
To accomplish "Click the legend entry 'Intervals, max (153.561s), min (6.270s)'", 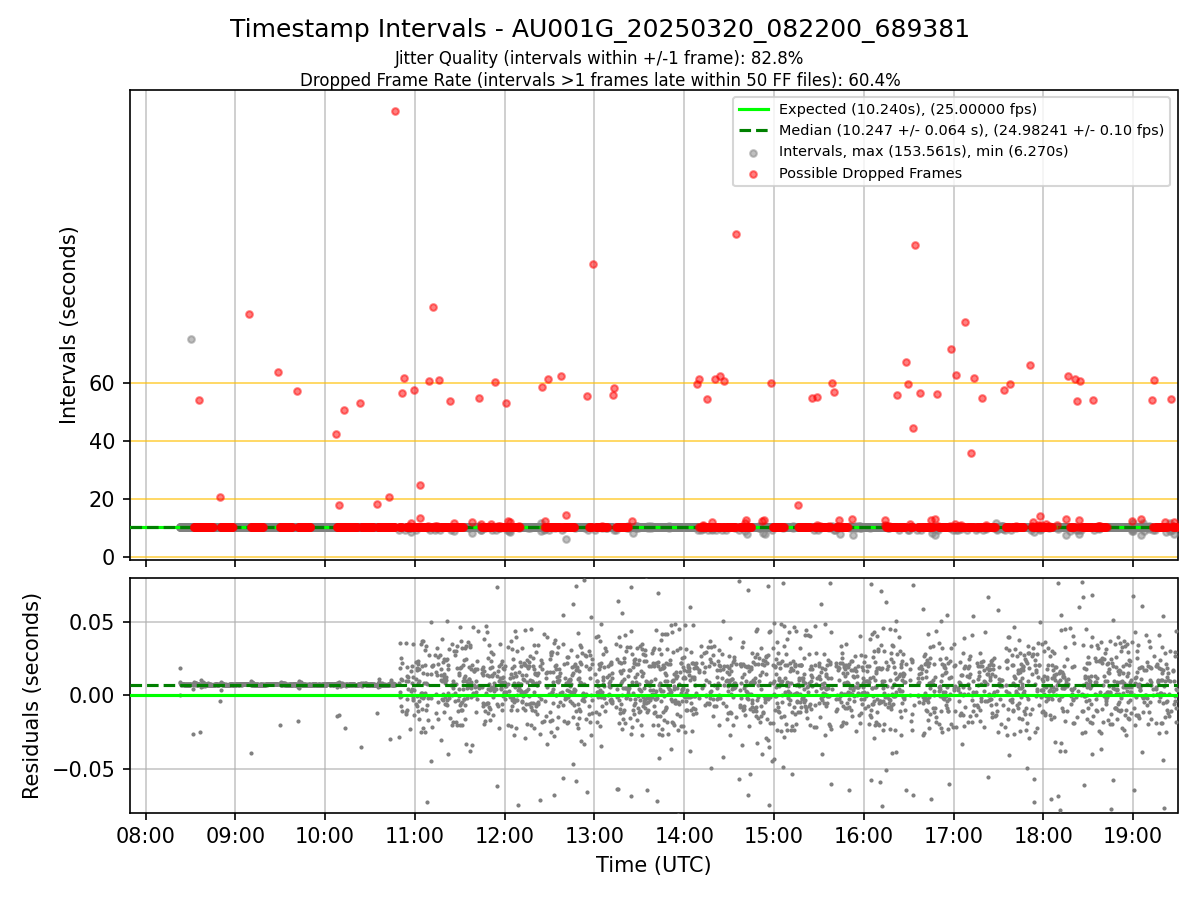I will coord(923,151).
